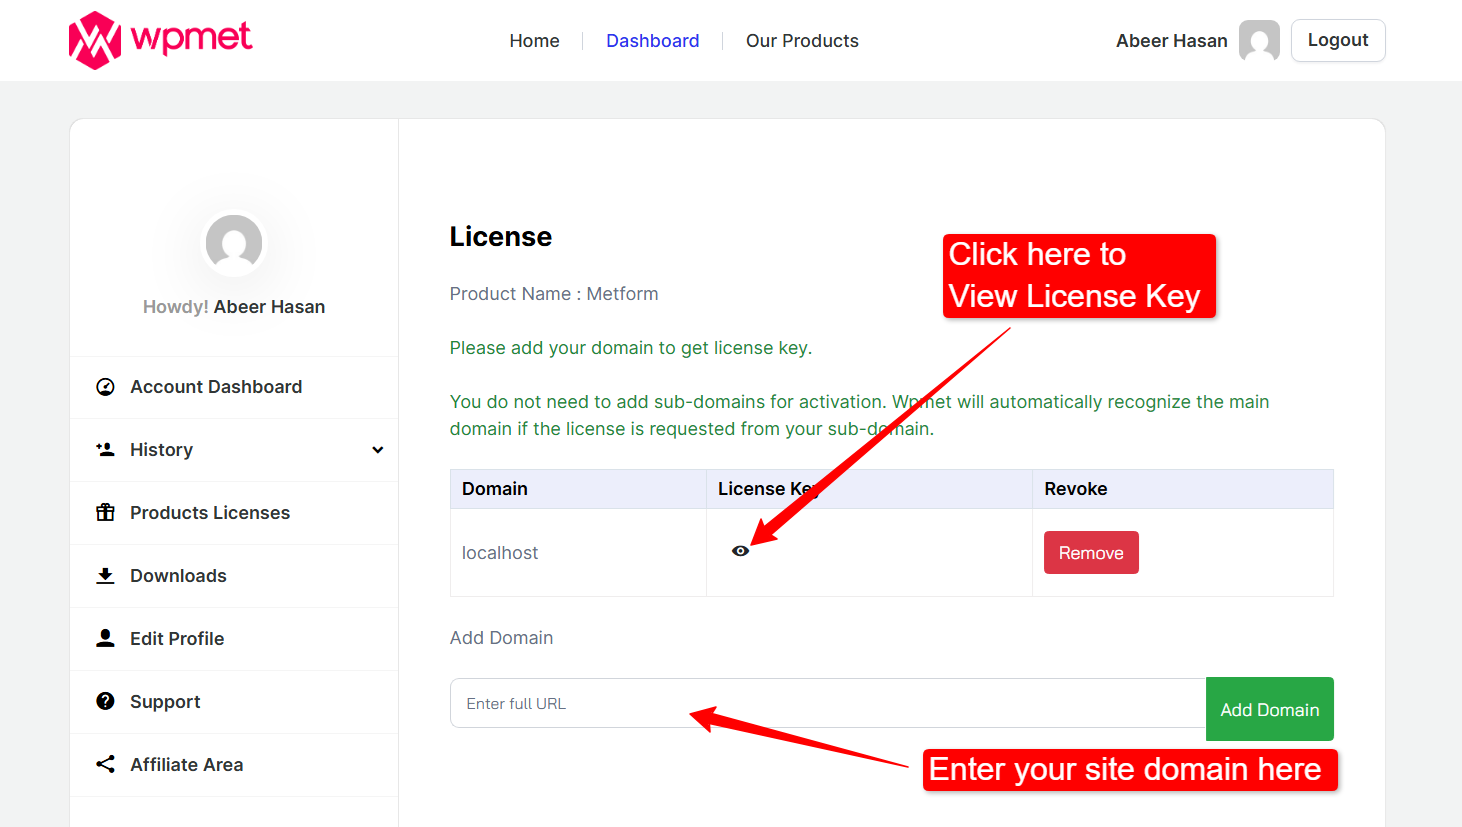
Task: Click the Account Dashboard gauge icon
Action: coord(105,387)
